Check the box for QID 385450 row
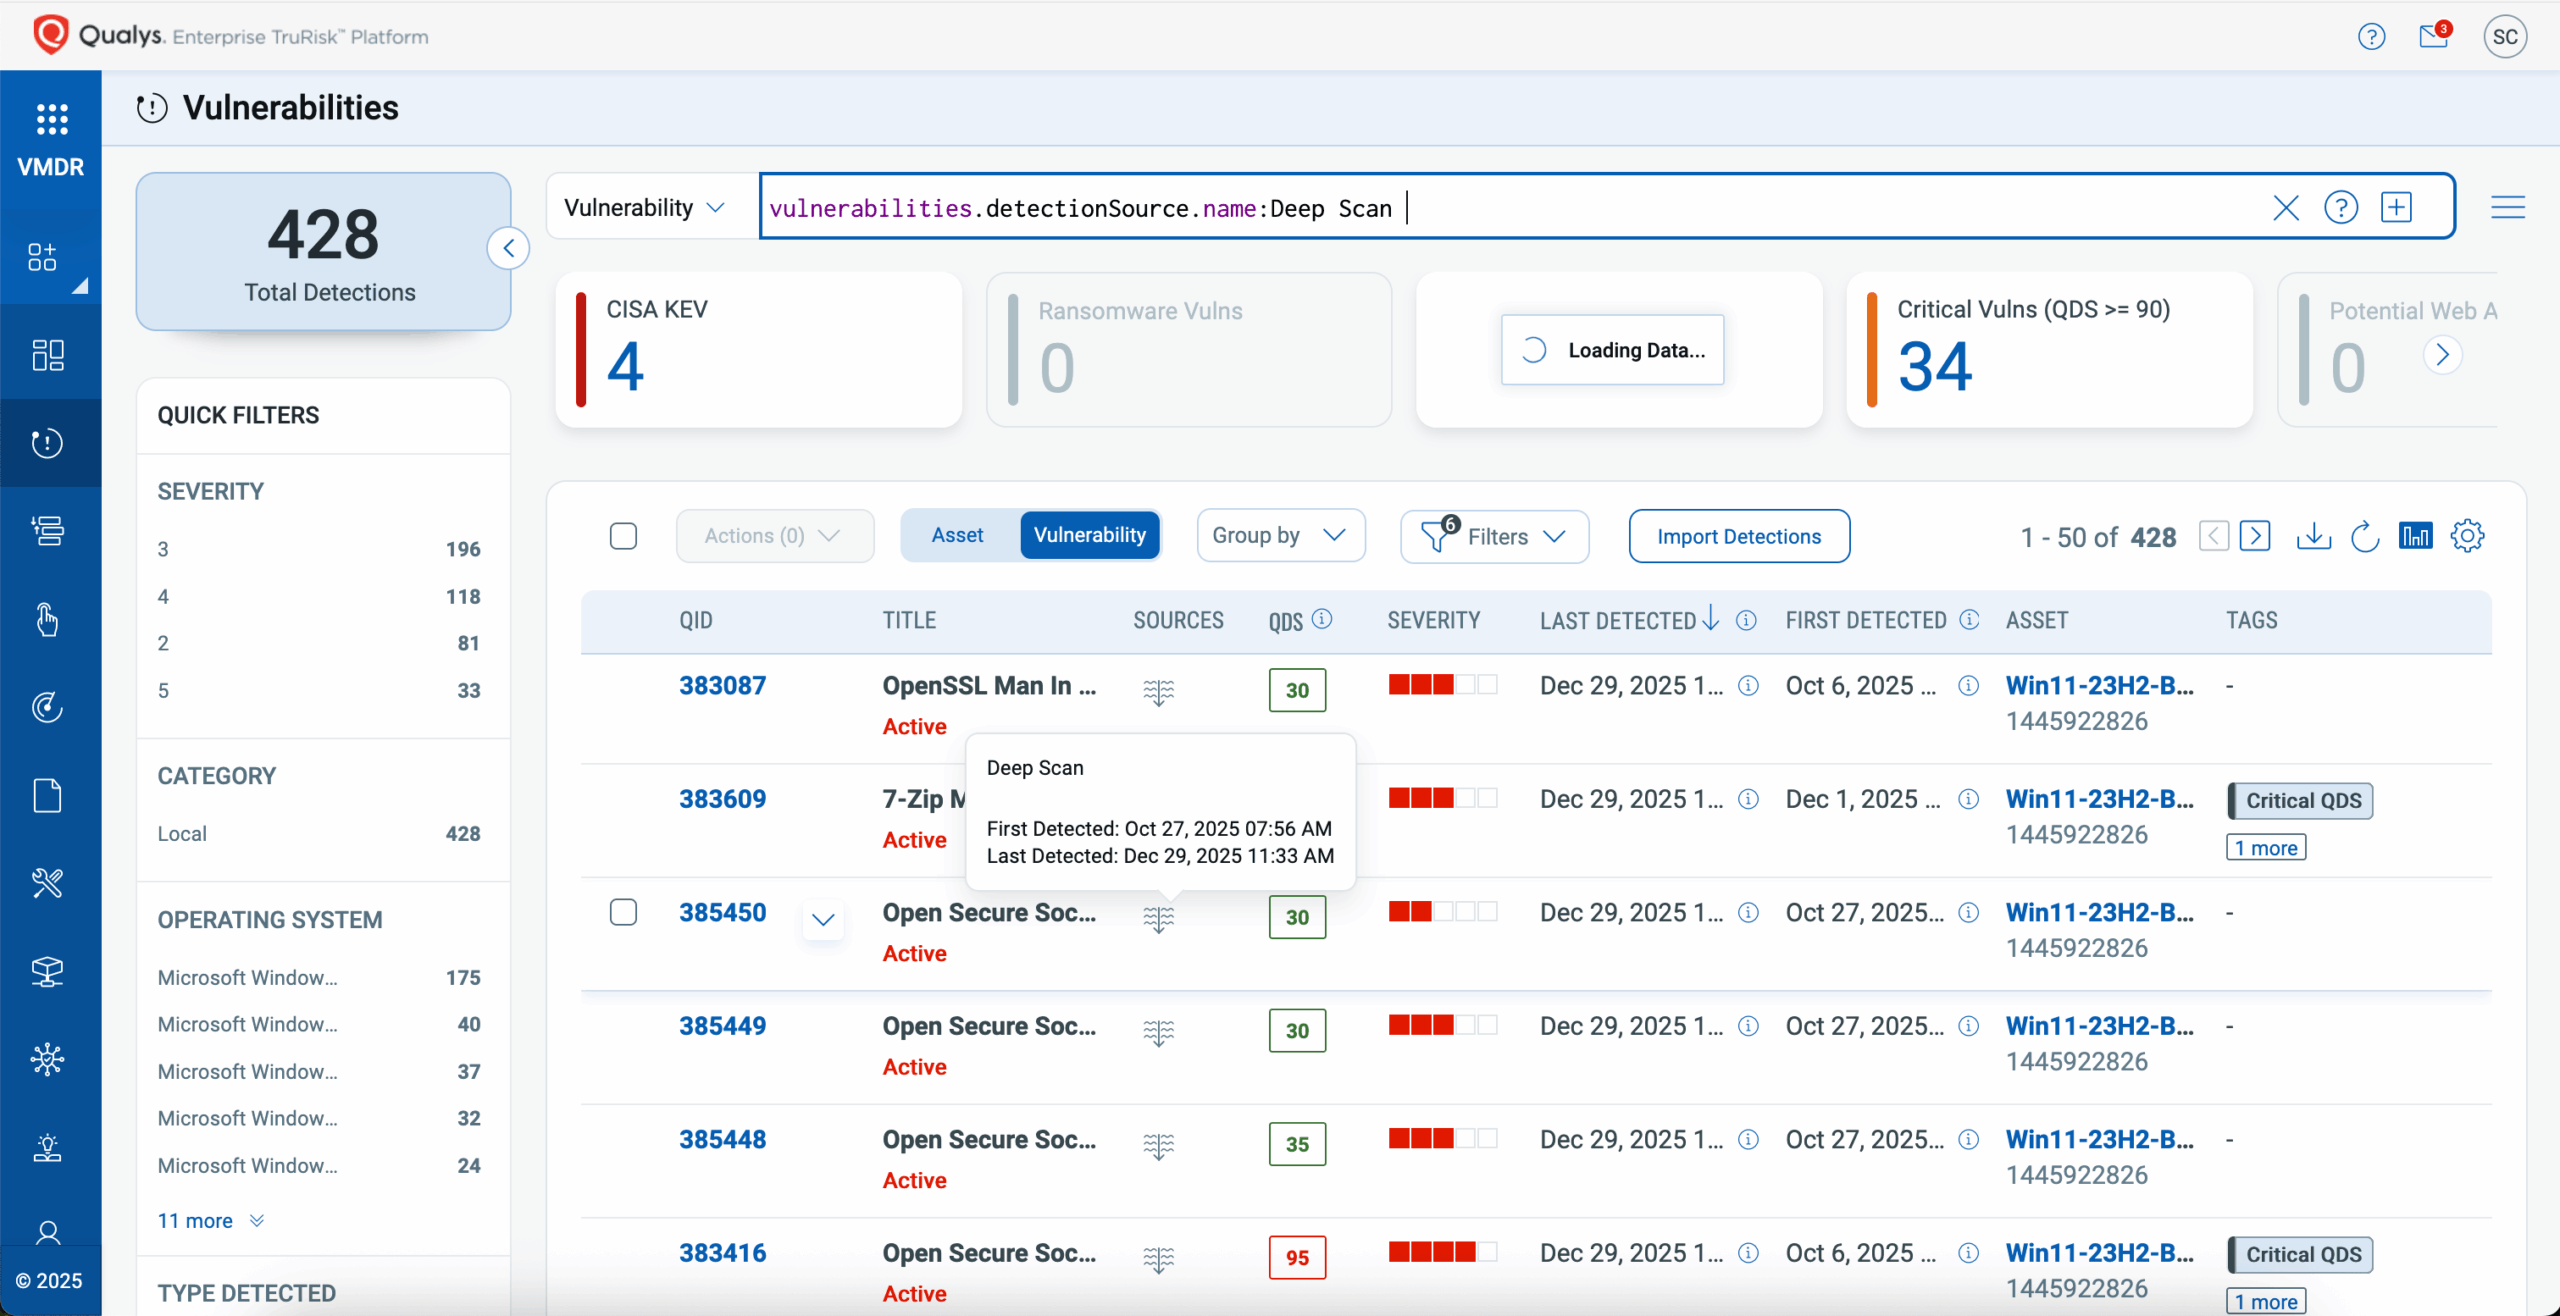The height and width of the screenshot is (1316, 2560). tap(623, 912)
